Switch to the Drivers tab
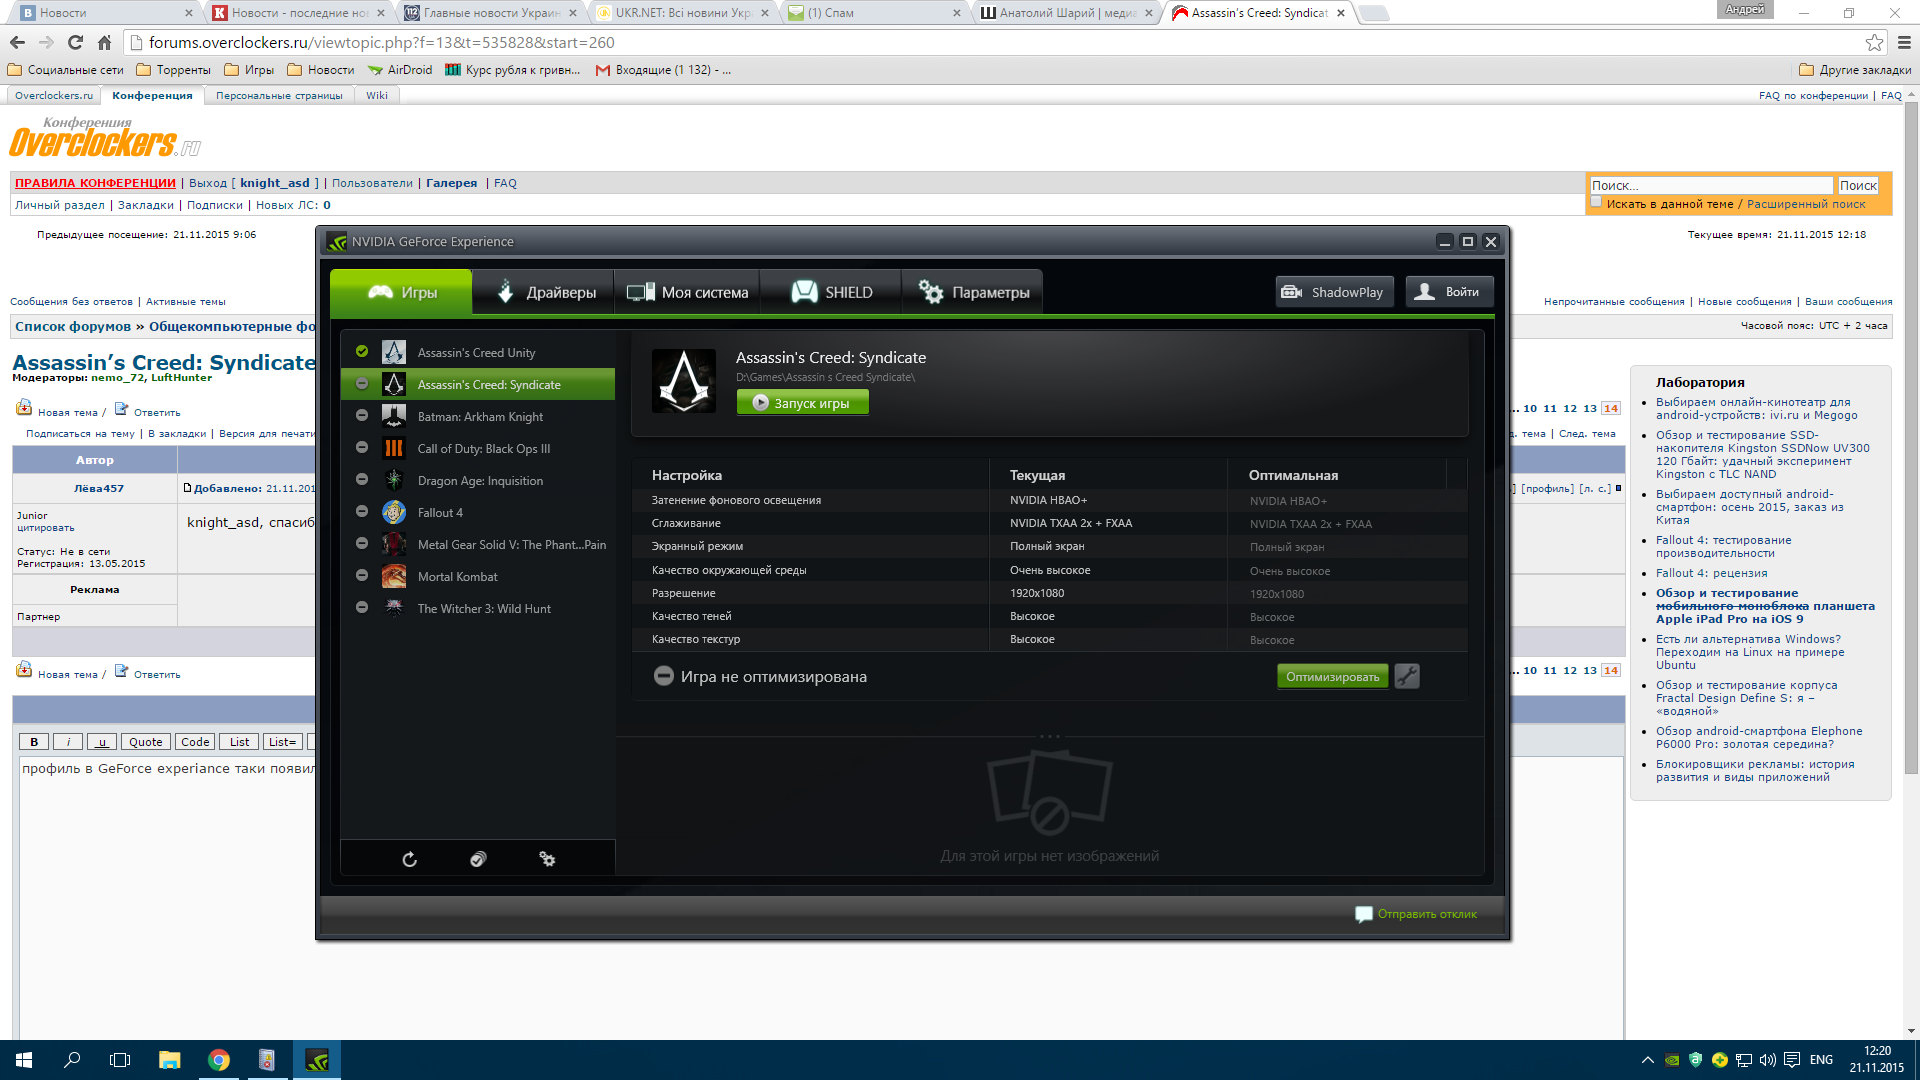The height and width of the screenshot is (1080, 1920). pyautogui.click(x=545, y=292)
